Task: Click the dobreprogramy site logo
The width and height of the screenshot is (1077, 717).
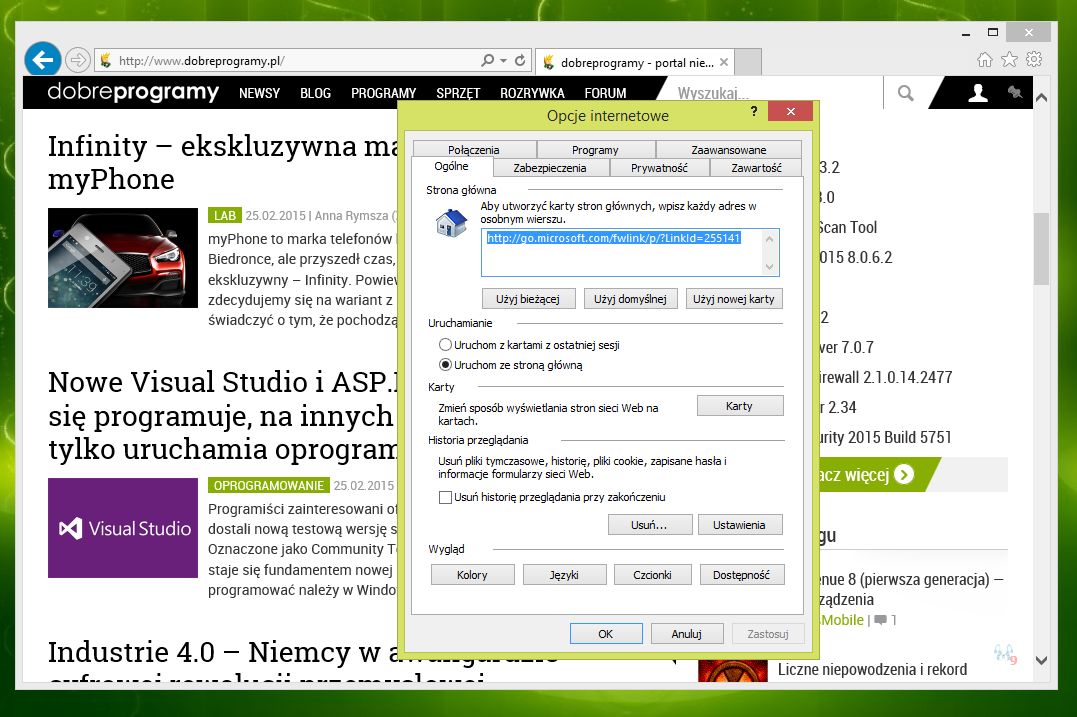Action: (x=133, y=92)
